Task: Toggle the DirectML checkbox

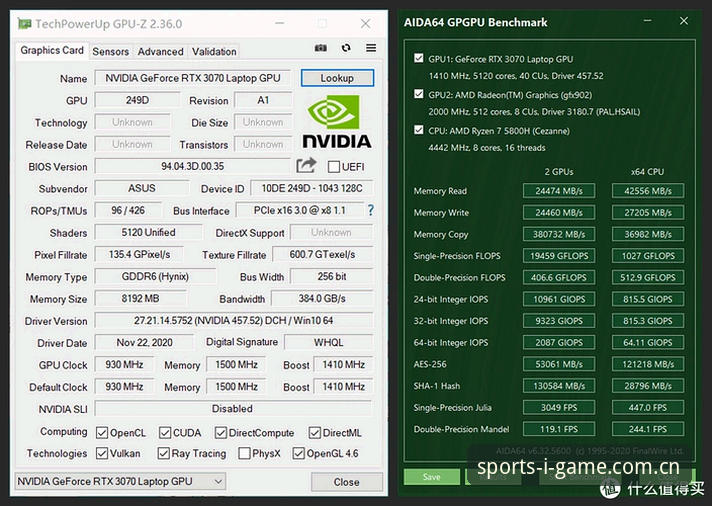Action: (315, 433)
